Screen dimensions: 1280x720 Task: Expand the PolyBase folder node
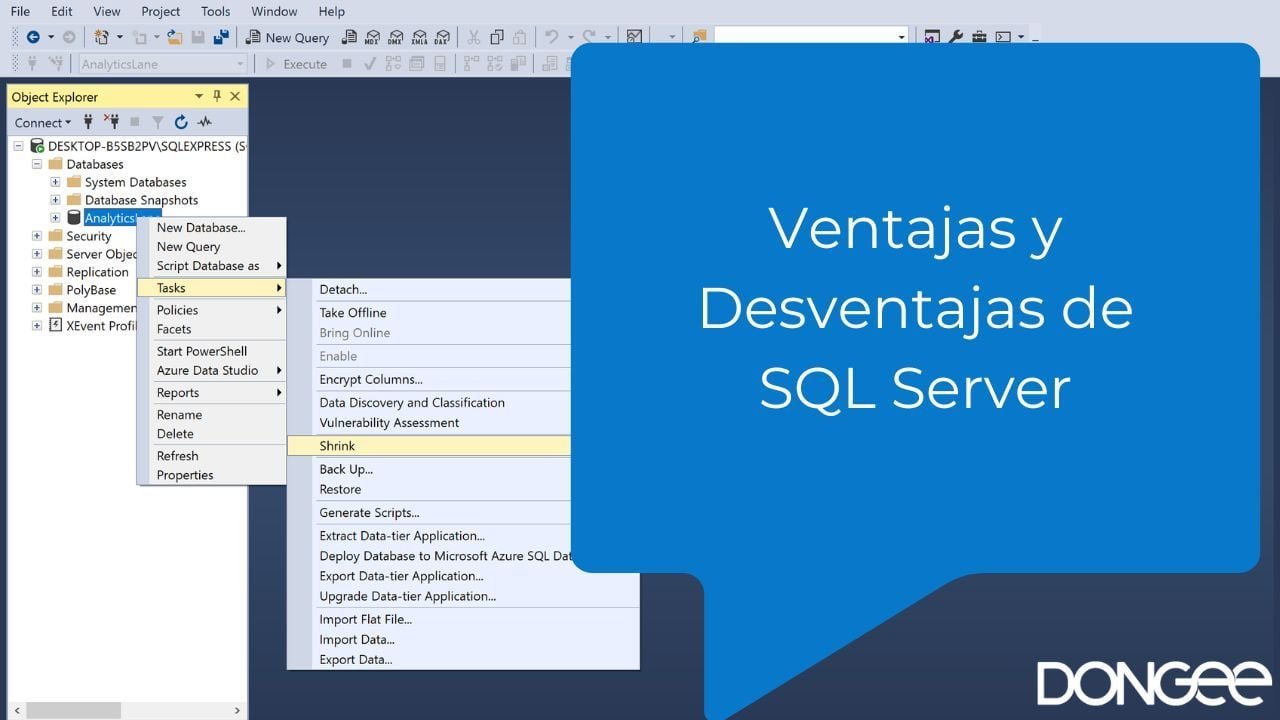(x=37, y=290)
